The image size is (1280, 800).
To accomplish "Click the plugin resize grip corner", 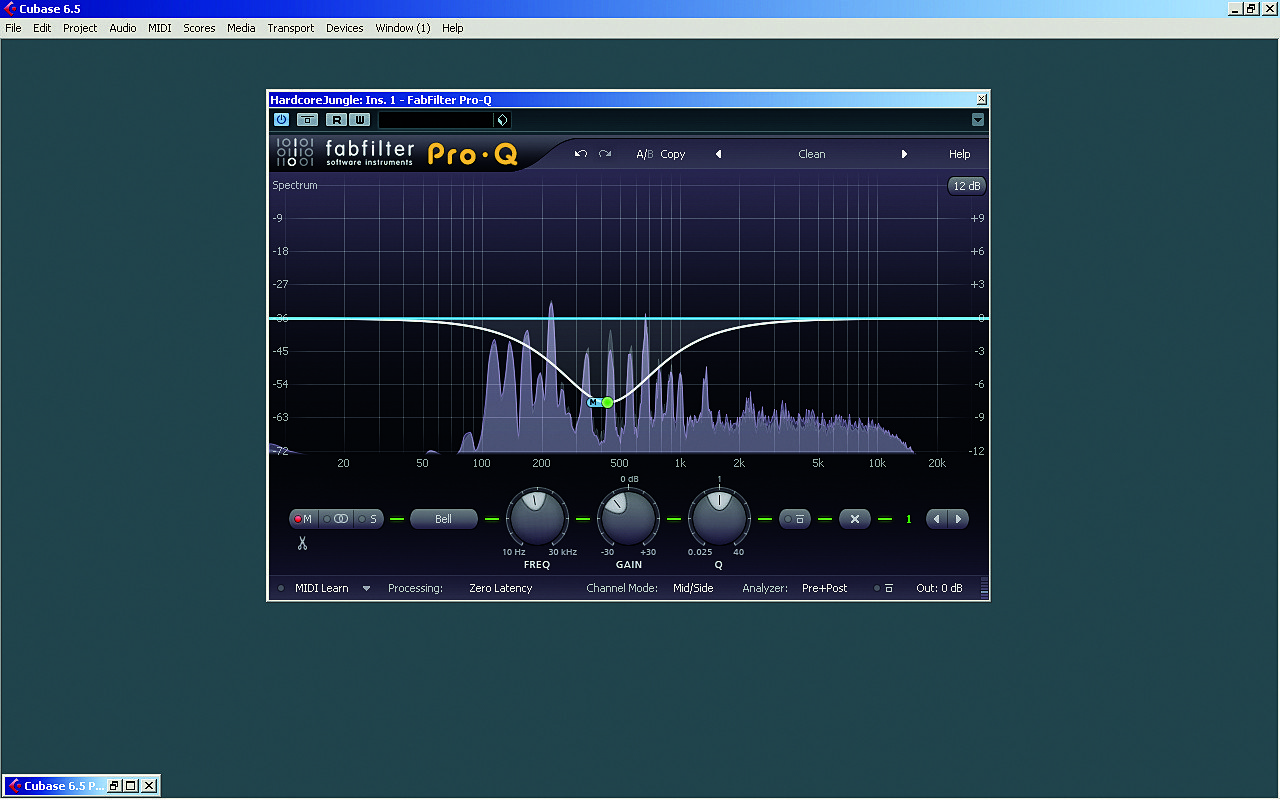I will (x=983, y=587).
